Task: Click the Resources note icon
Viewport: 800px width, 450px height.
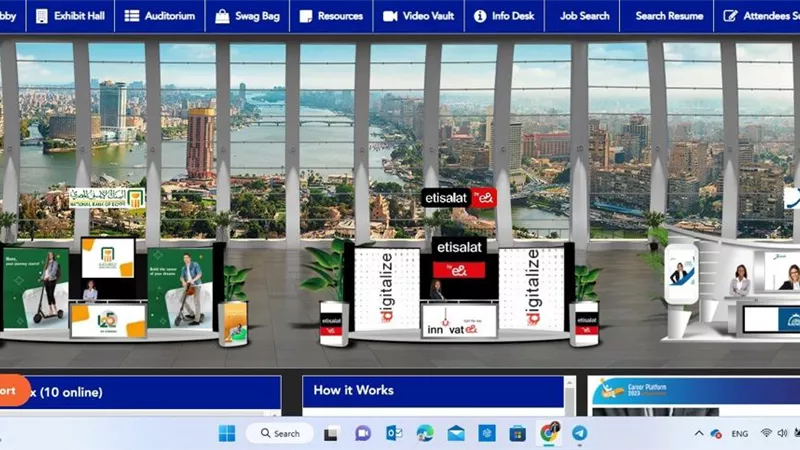Action: pyautogui.click(x=306, y=16)
